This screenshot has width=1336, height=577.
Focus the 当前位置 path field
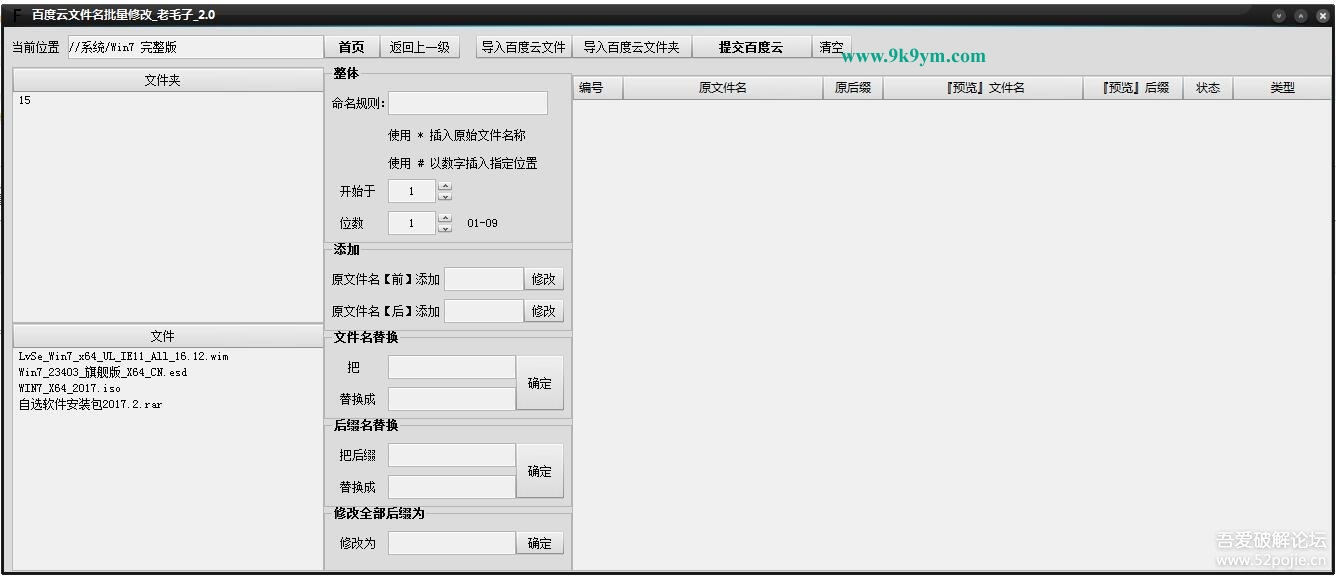coord(195,47)
